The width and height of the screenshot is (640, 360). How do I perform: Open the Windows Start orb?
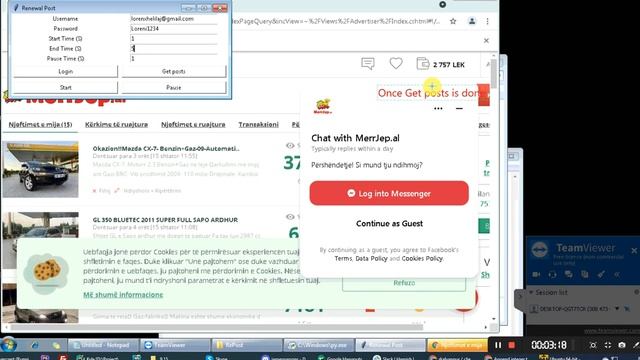coord(9,345)
